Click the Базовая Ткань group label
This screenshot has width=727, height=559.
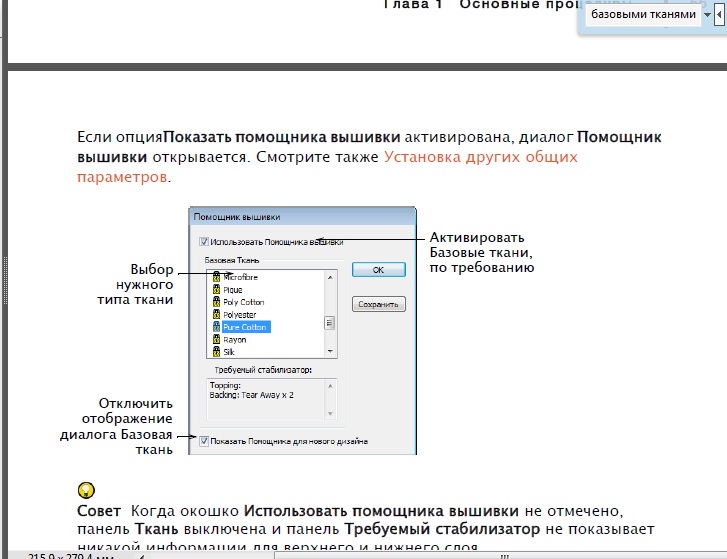[x=231, y=260]
